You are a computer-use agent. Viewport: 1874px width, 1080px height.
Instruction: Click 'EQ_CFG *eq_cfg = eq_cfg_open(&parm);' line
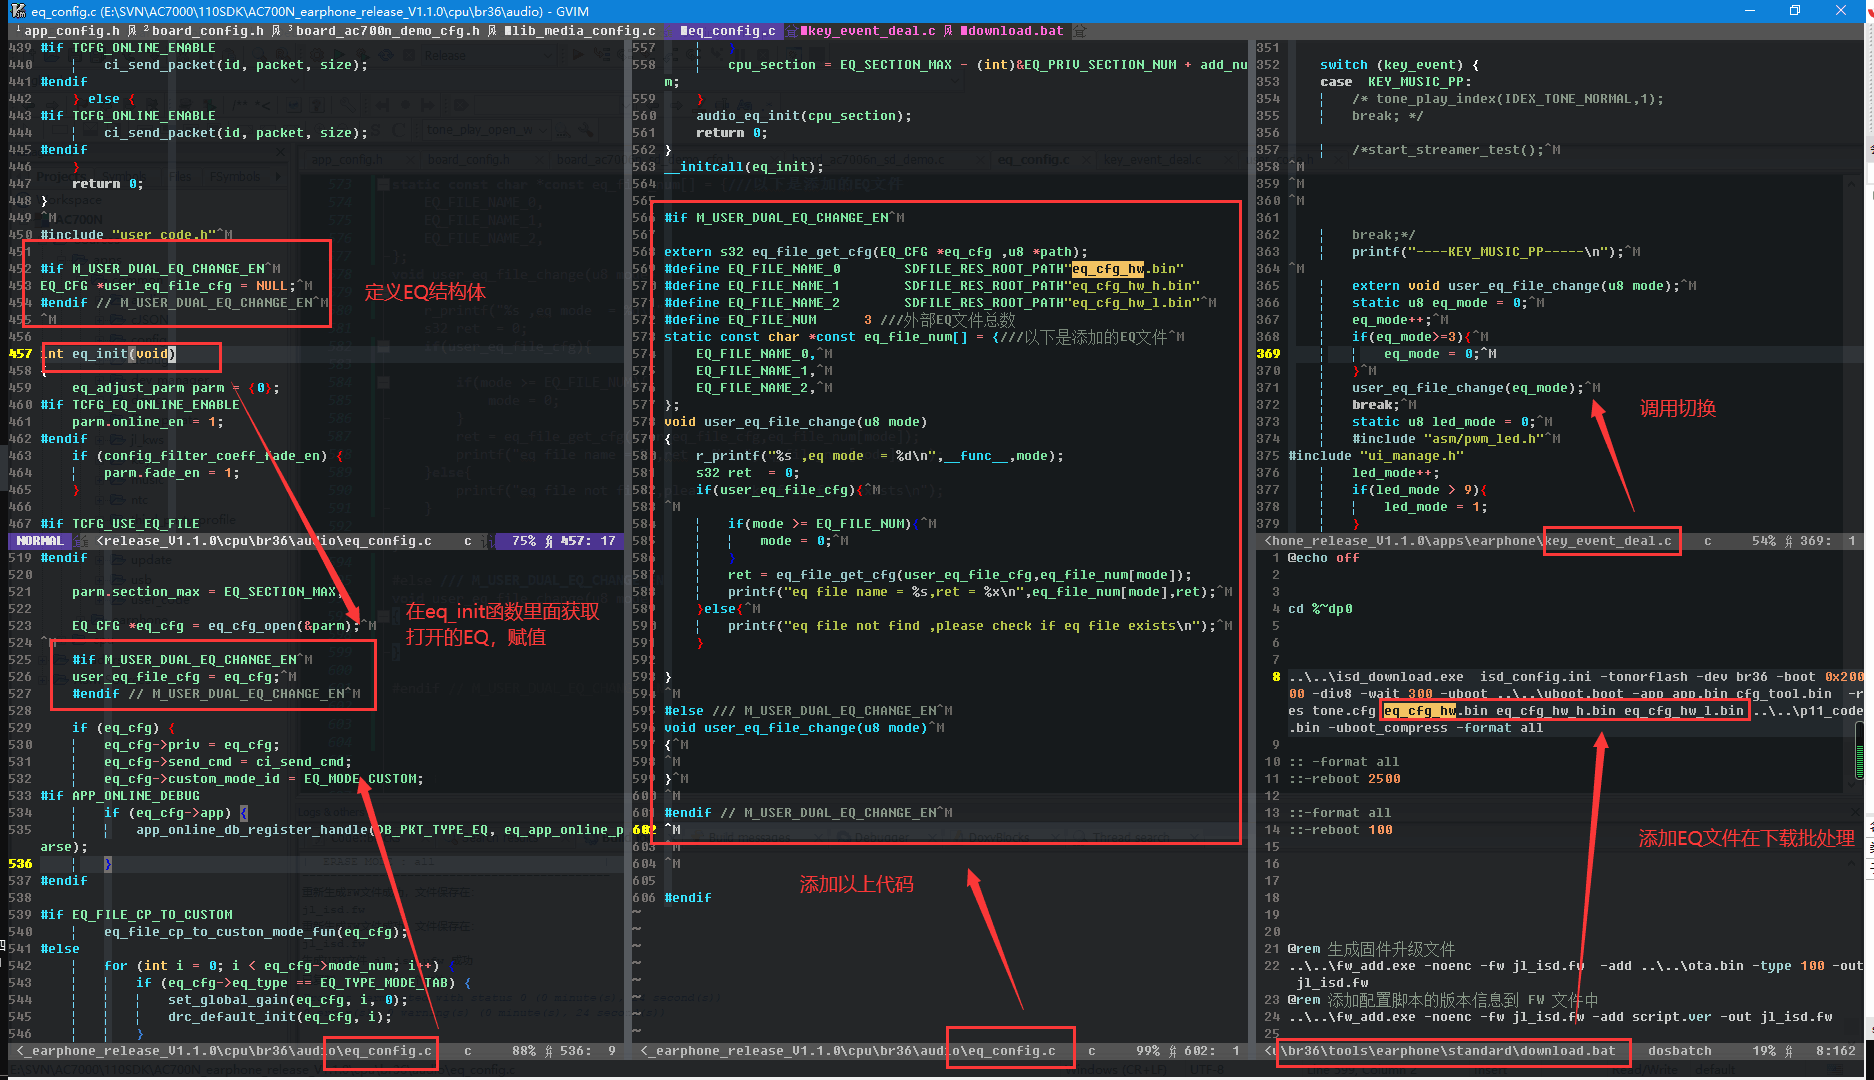(x=216, y=626)
